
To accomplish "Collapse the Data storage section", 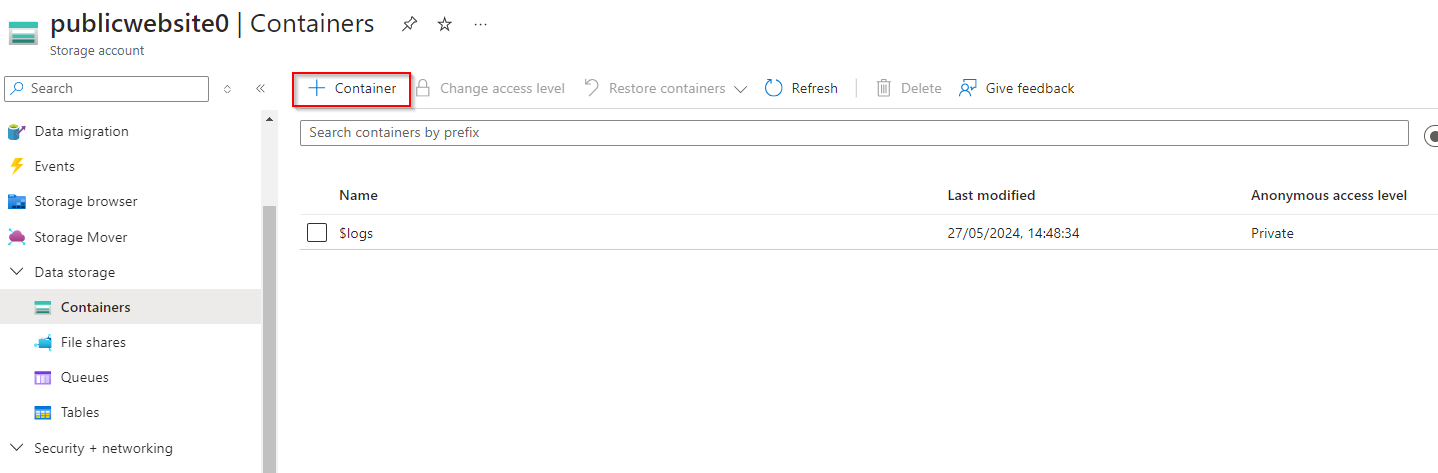I will coord(17,272).
